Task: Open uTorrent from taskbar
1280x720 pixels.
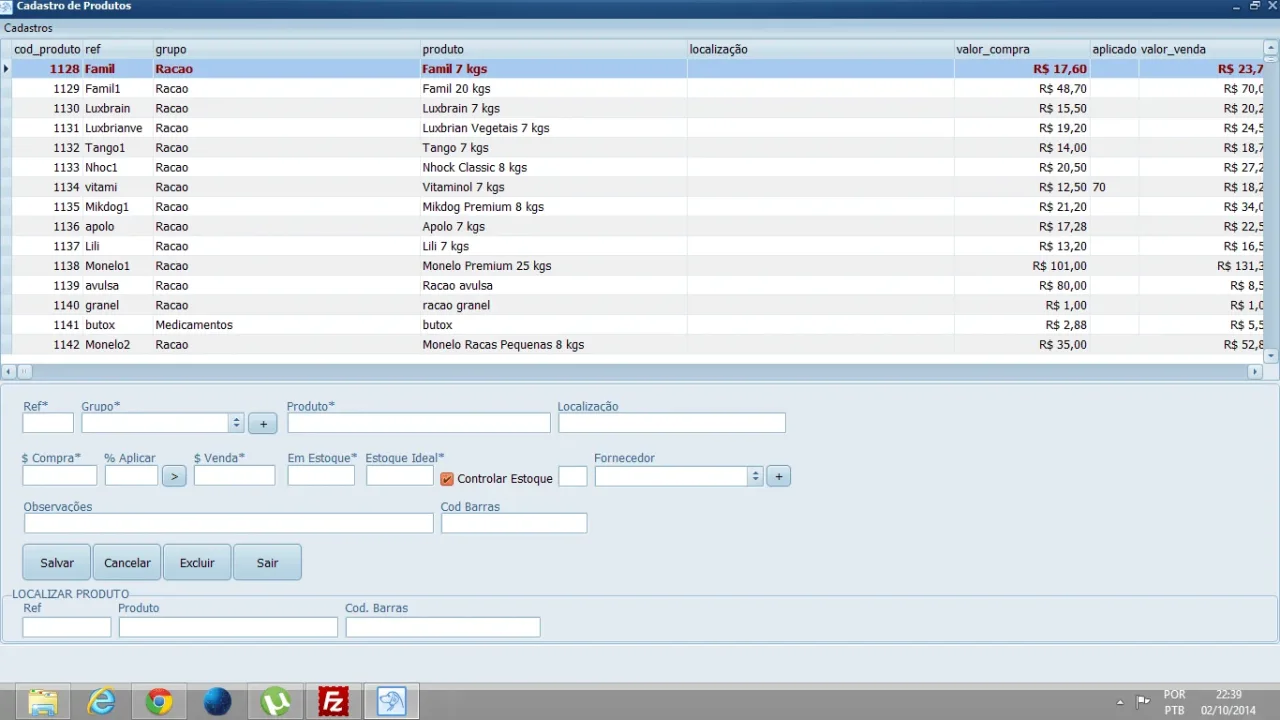Action: pyautogui.click(x=275, y=702)
